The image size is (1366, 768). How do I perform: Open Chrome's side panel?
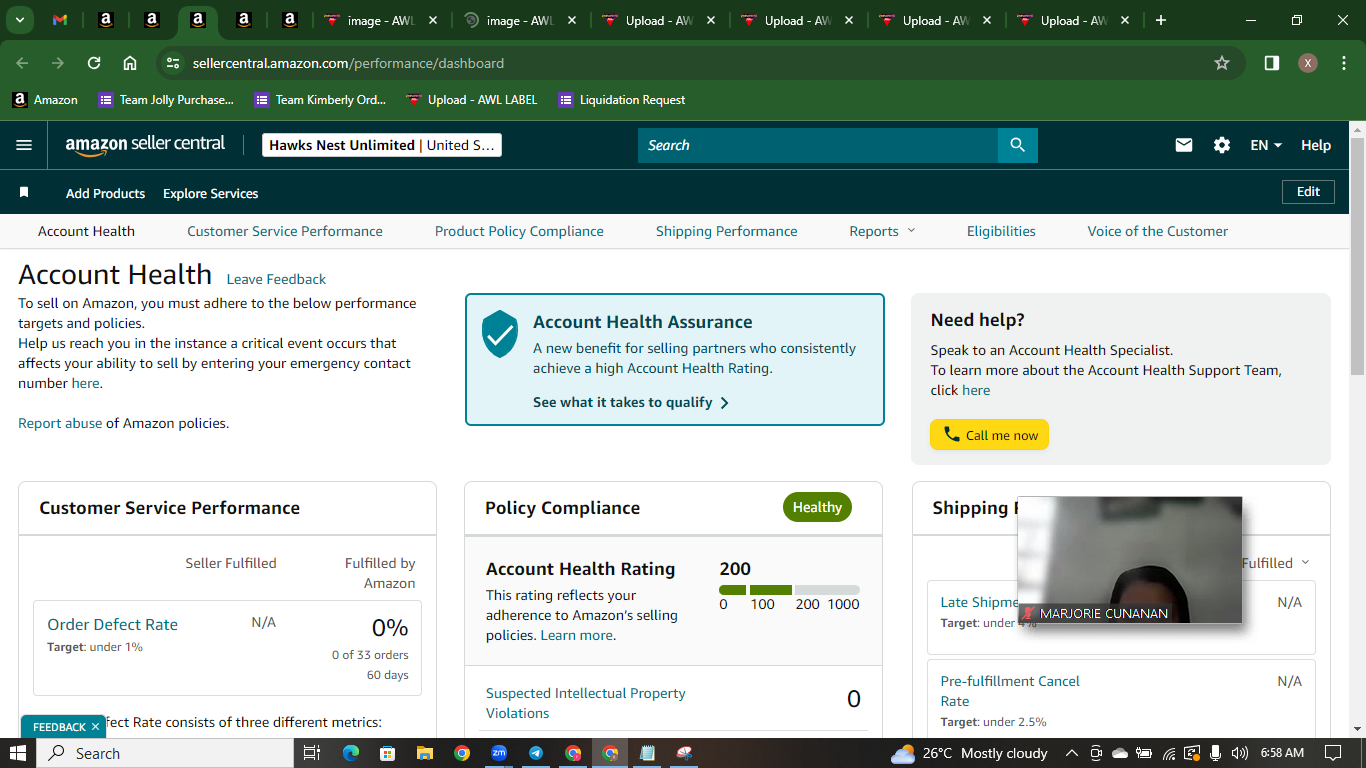[x=1272, y=63]
